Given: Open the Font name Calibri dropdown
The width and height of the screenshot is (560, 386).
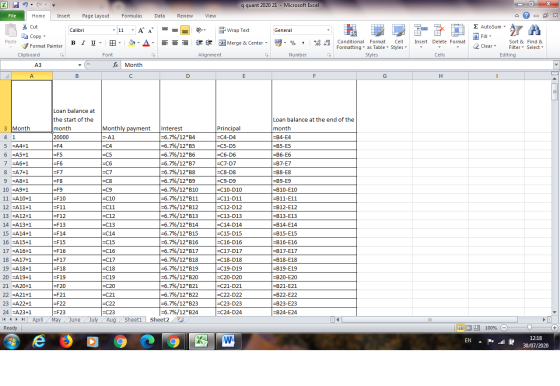Looking at the screenshot, I should tap(114, 30).
